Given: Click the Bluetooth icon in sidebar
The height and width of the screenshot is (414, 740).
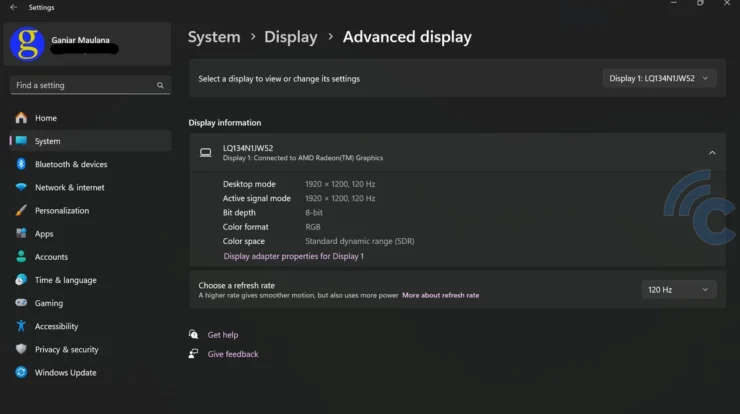Looking at the screenshot, I should coord(21,164).
